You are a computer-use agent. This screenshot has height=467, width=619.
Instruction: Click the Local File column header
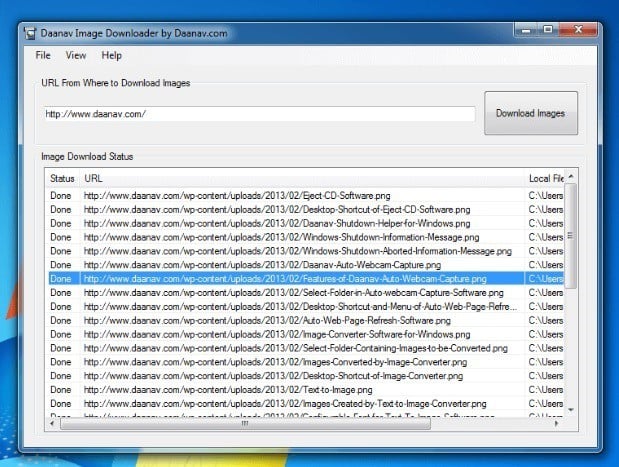(546, 178)
